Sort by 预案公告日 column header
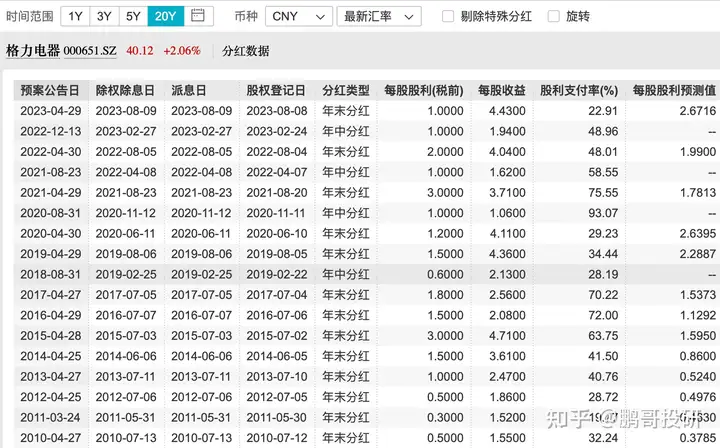The width and height of the screenshot is (720, 448). (50, 90)
